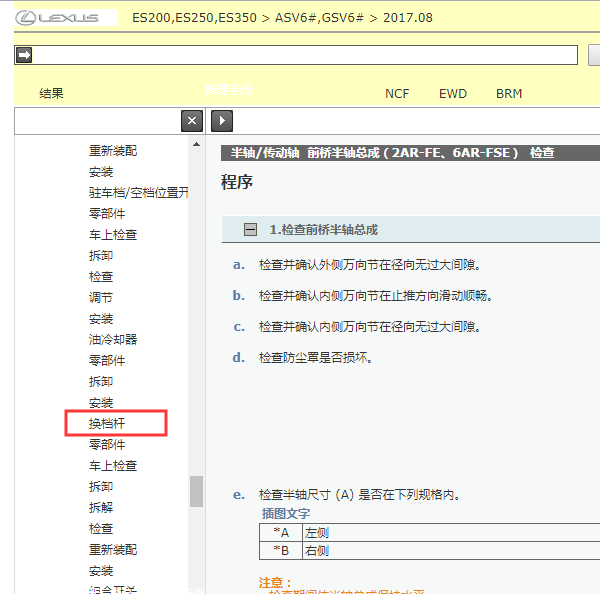This screenshot has width=600, height=594.
Task: Click the orange 注意 label
Action: [x=275, y=583]
